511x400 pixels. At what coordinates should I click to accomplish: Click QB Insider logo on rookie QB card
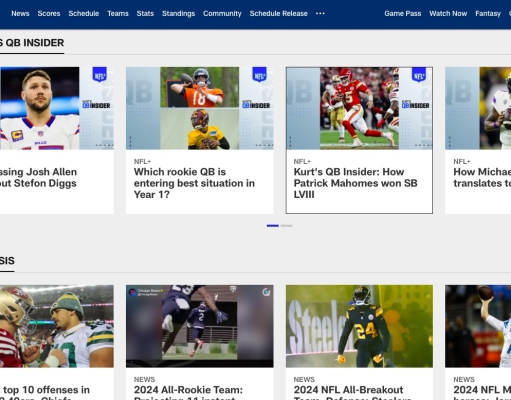256,105
